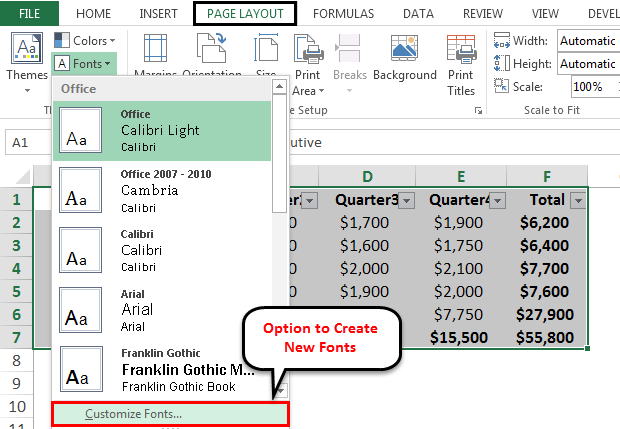
Task: Set the Width scale-to-fit box
Action: tap(588, 41)
